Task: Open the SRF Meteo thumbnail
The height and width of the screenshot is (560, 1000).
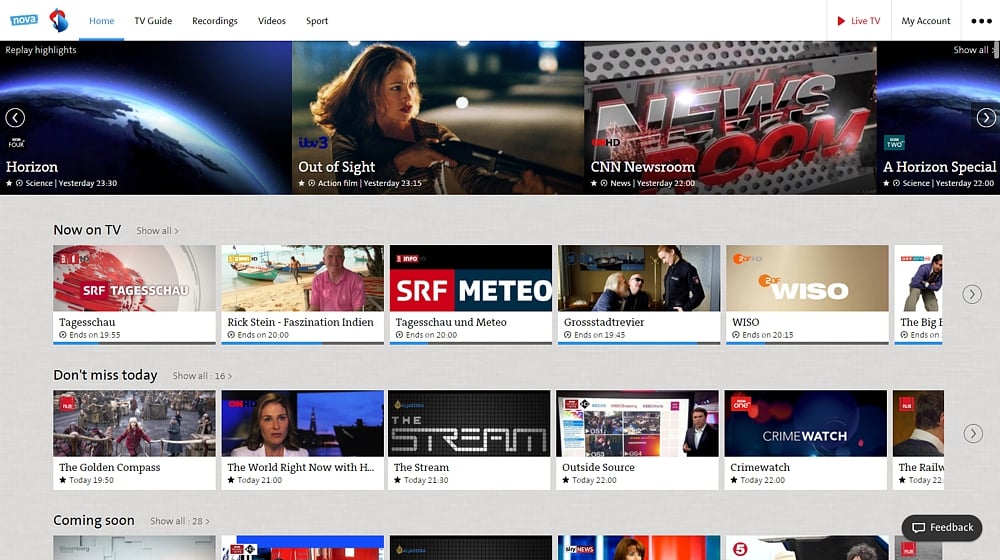Action: (471, 278)
